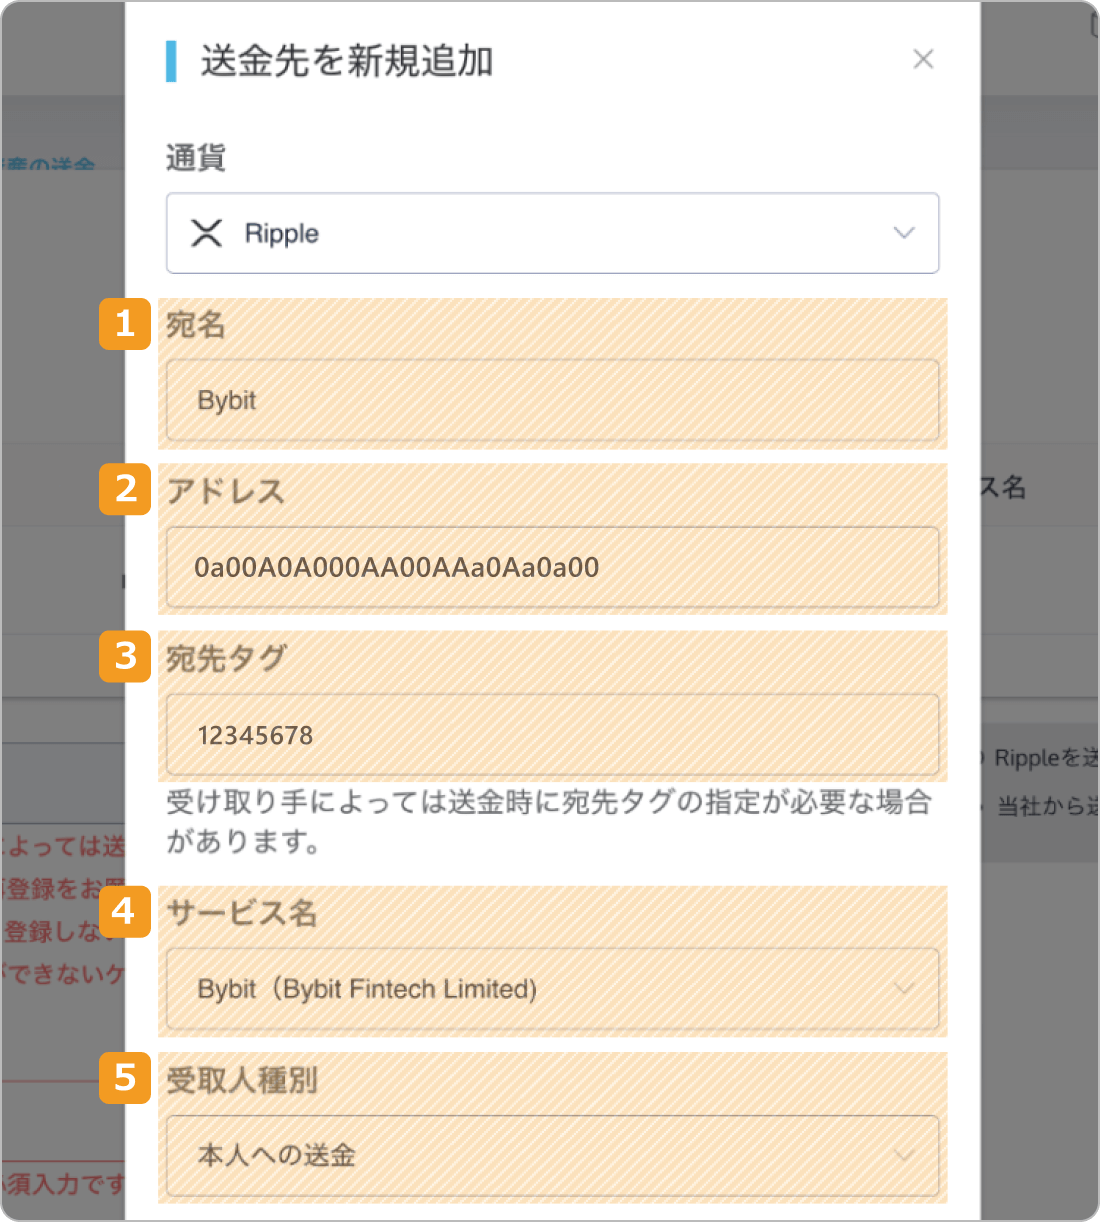
Task: Close the 送金先を新規追加 dialog
Action: tap(923, 59)
